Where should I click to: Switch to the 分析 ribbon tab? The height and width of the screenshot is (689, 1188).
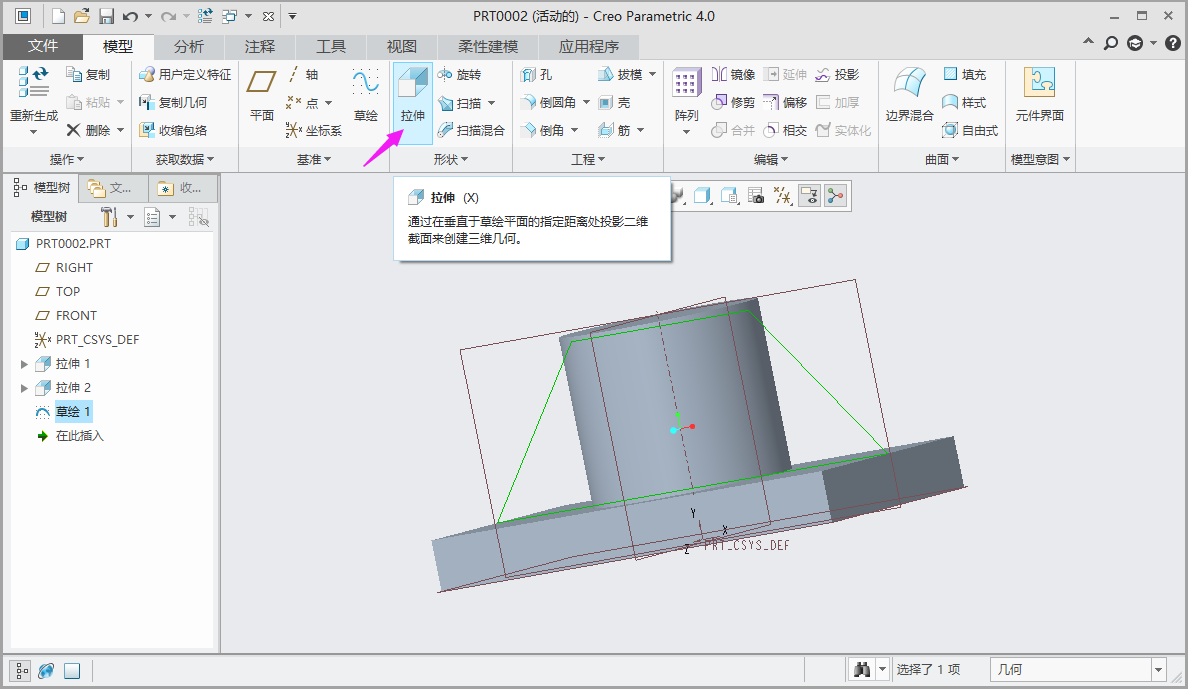coord(188,47)
